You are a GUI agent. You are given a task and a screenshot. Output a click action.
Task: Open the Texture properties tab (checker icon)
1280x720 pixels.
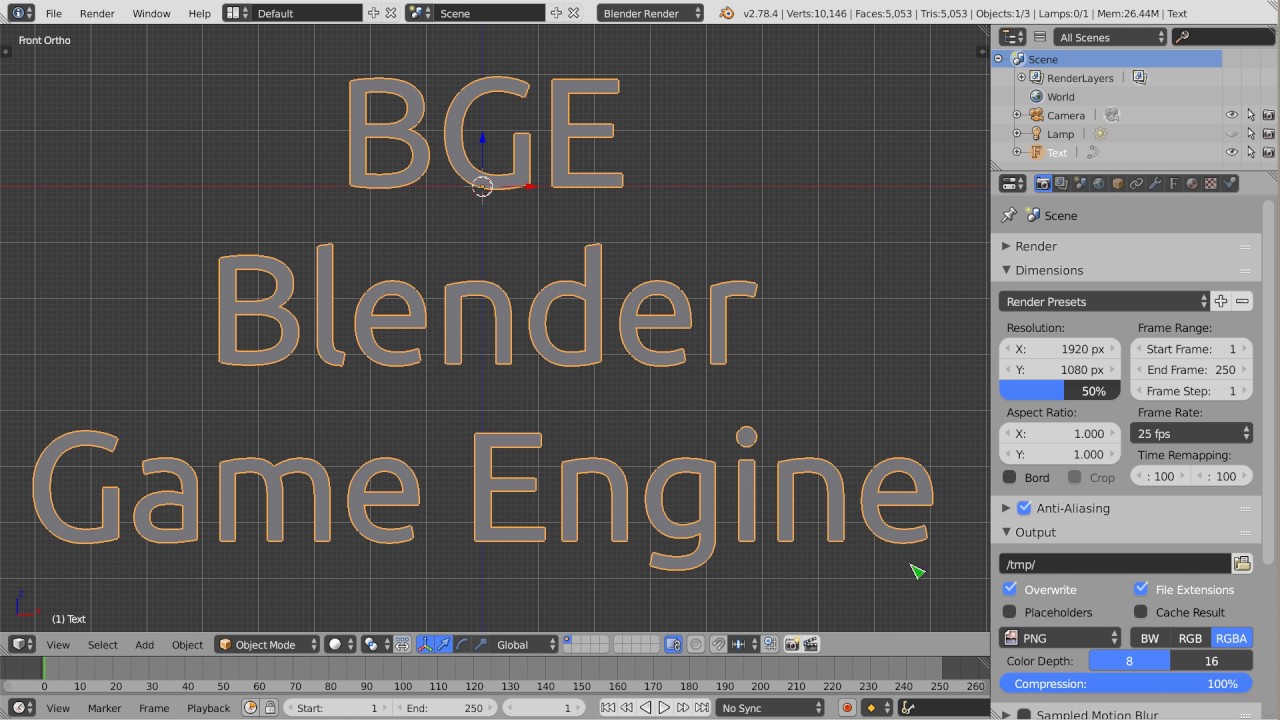point(1211,184)
